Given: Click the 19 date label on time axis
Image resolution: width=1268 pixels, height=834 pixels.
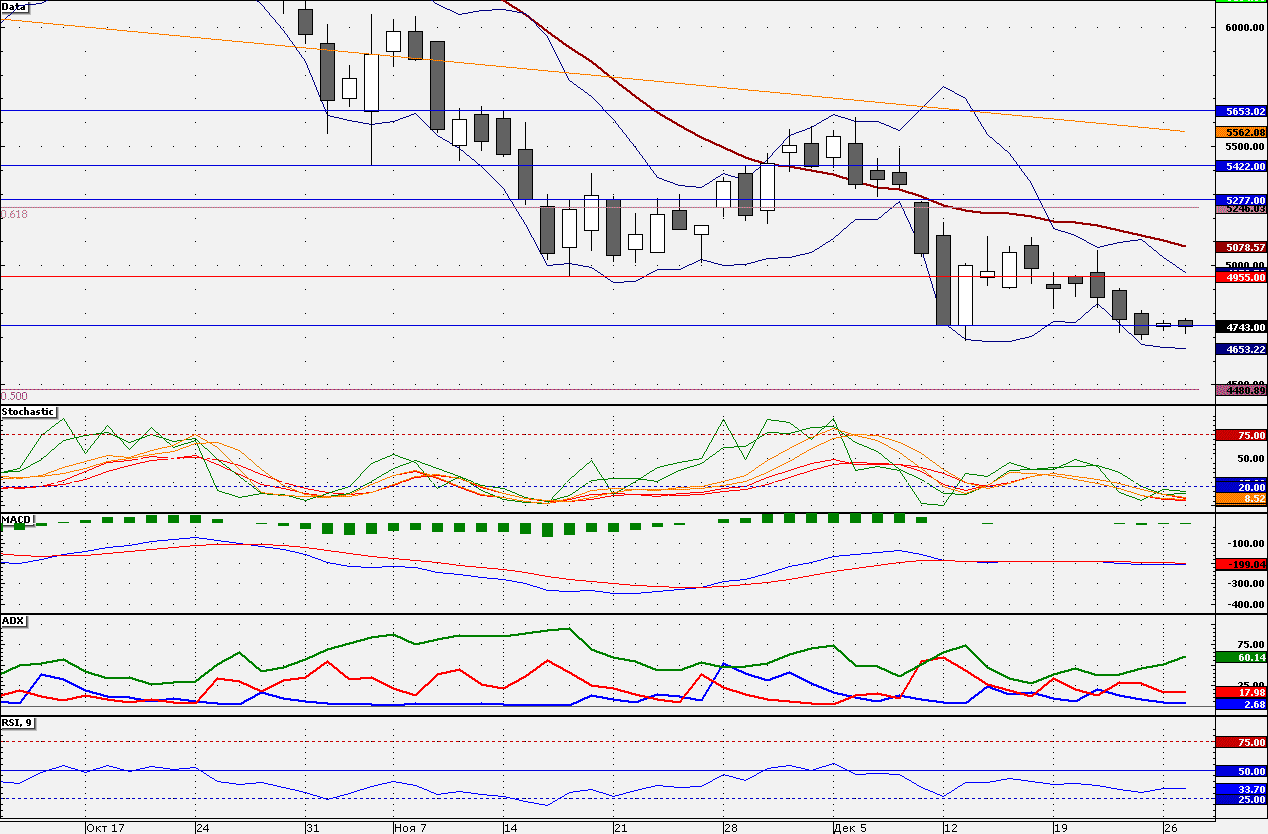Looking at the screenshot, I should (1059, 828).
